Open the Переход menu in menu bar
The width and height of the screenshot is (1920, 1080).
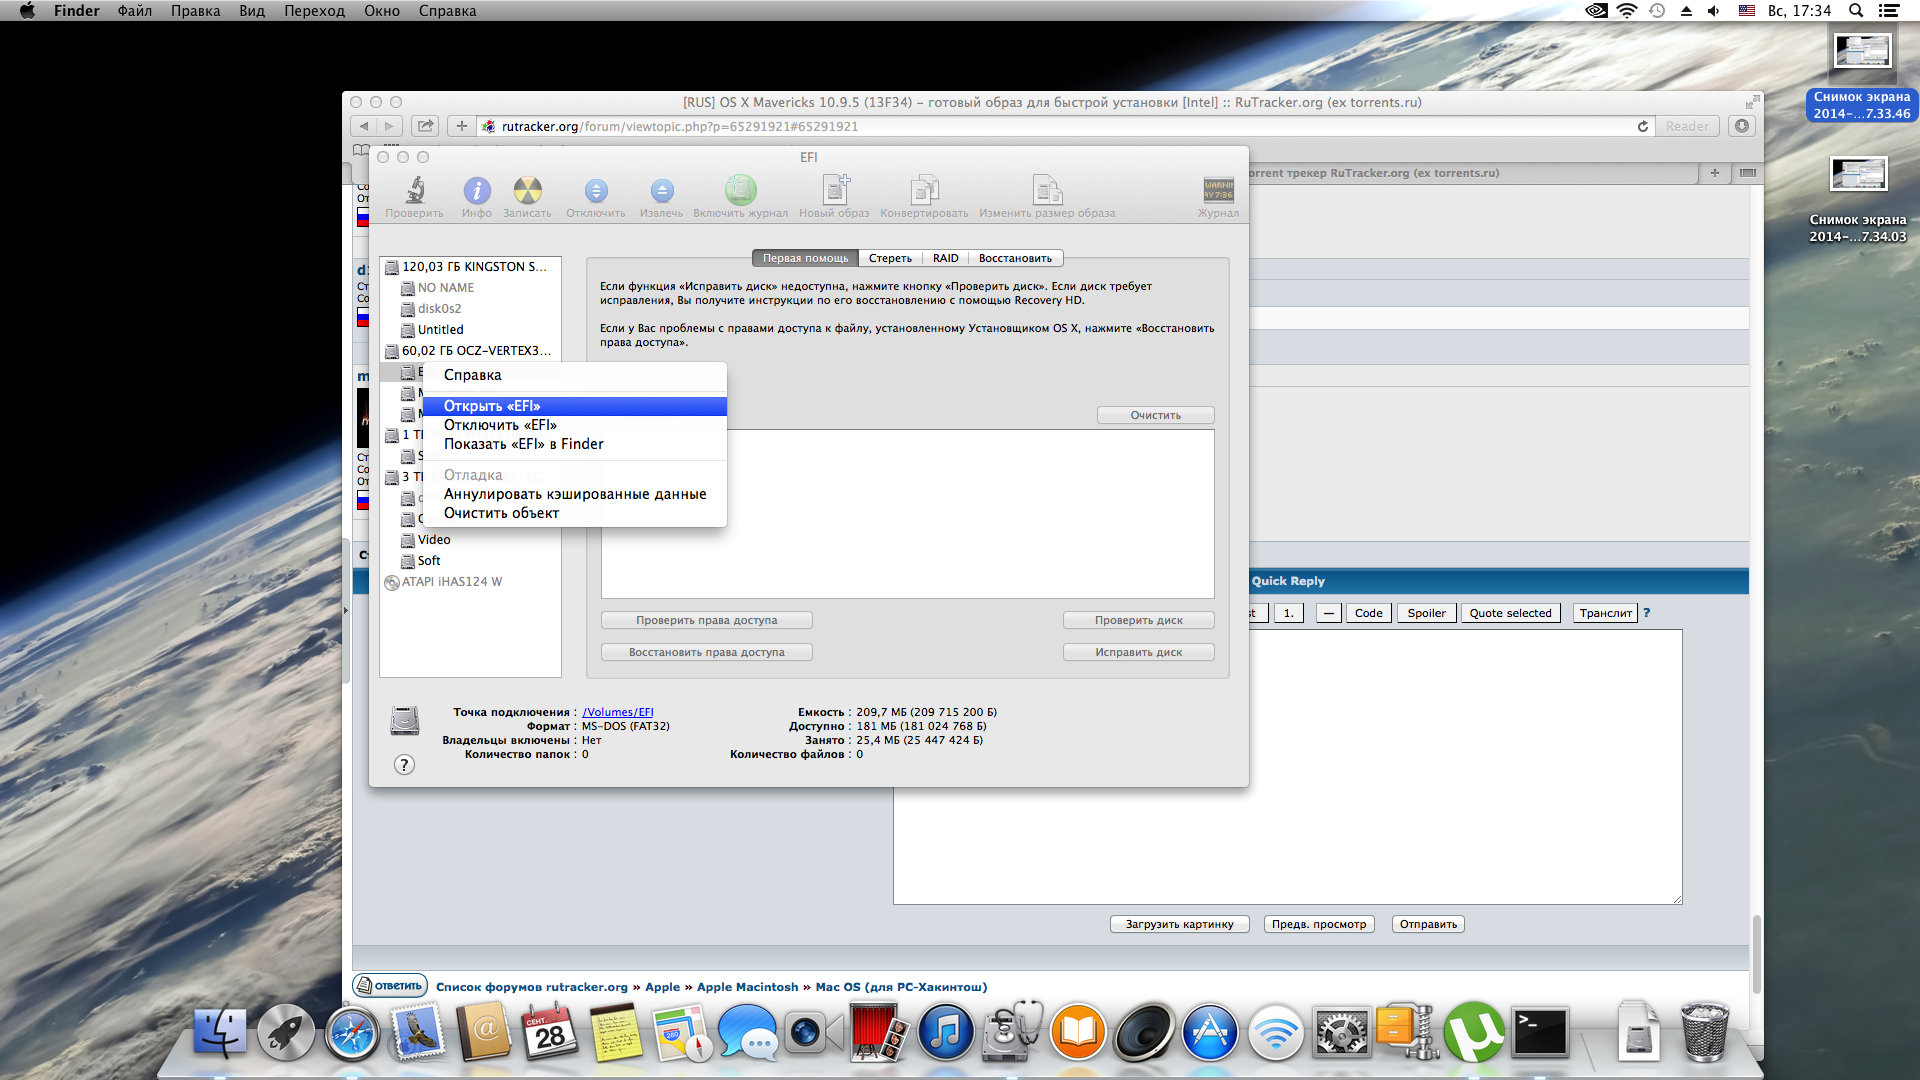(x=314, y=11)
